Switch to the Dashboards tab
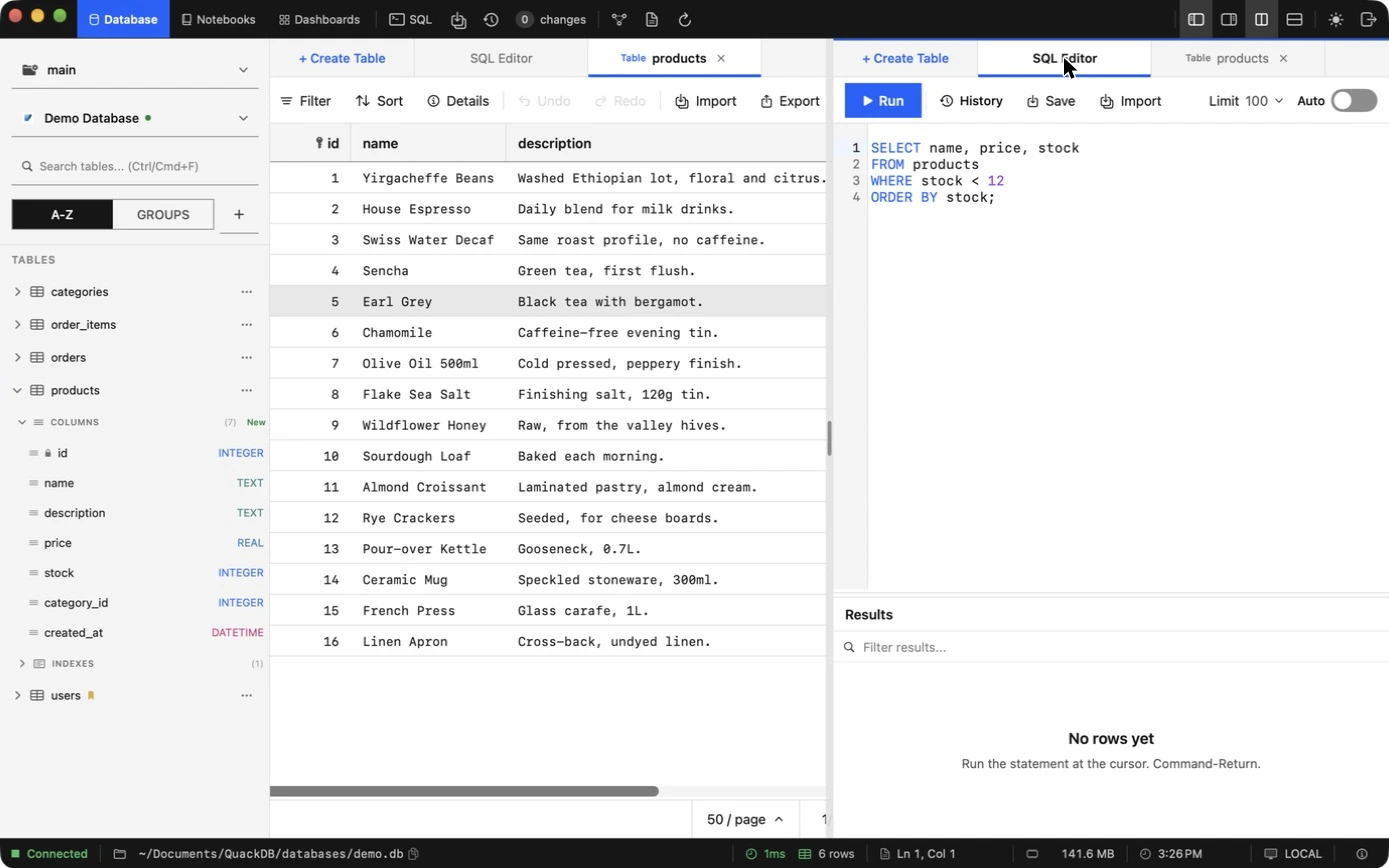This screenshot has width=1389, height=868. (319, 19)
